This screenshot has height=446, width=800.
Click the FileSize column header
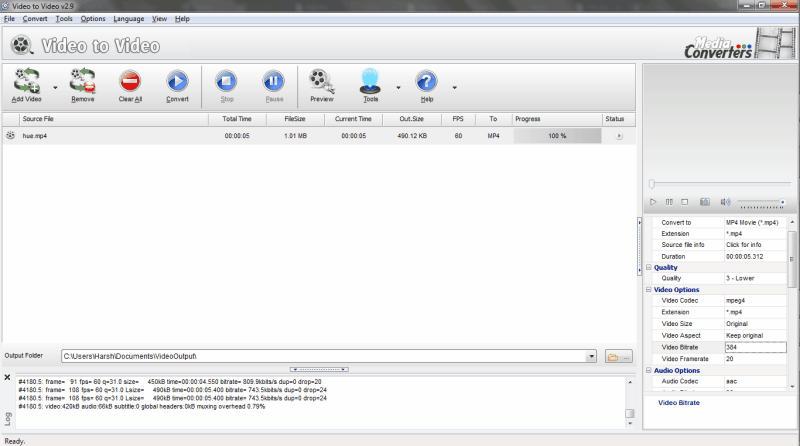coord(295,119)
